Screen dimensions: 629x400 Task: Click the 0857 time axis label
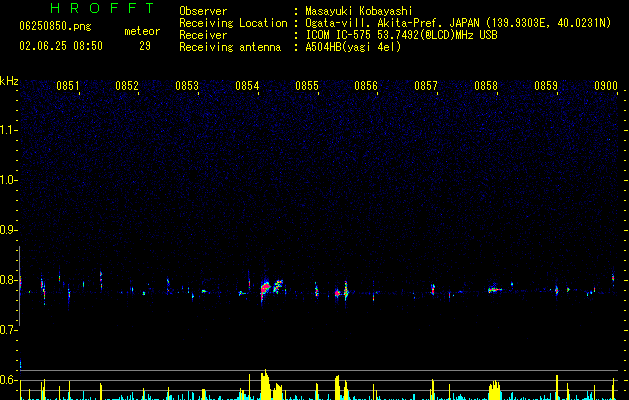pyautogui.click(x=426, y=86)
